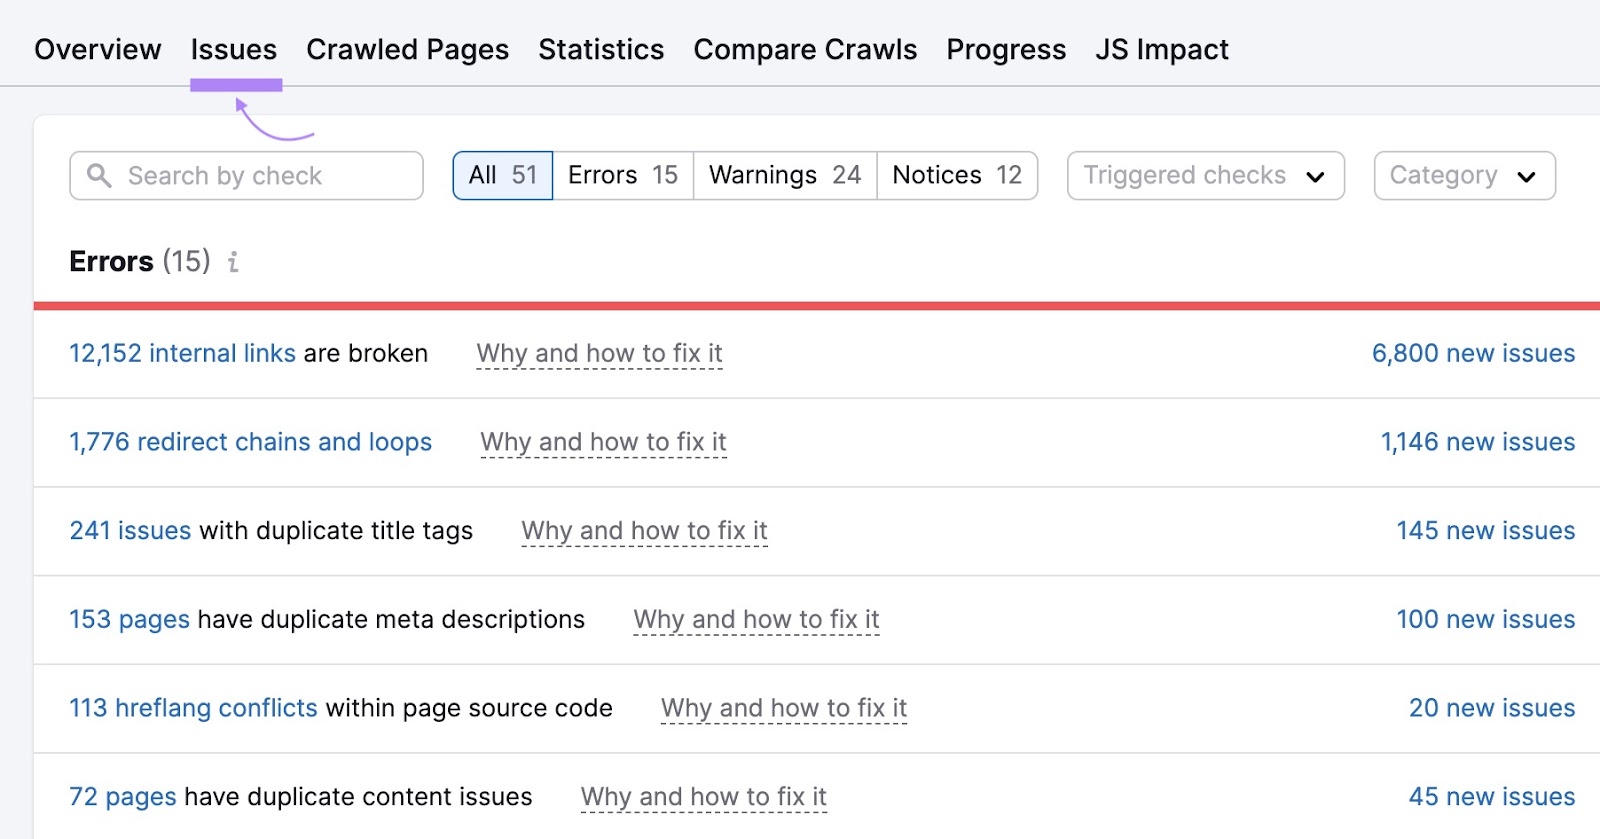Screen dimensions: 1600x839
Task: Select the JS Impact tab
Action: click(1162, 49)
